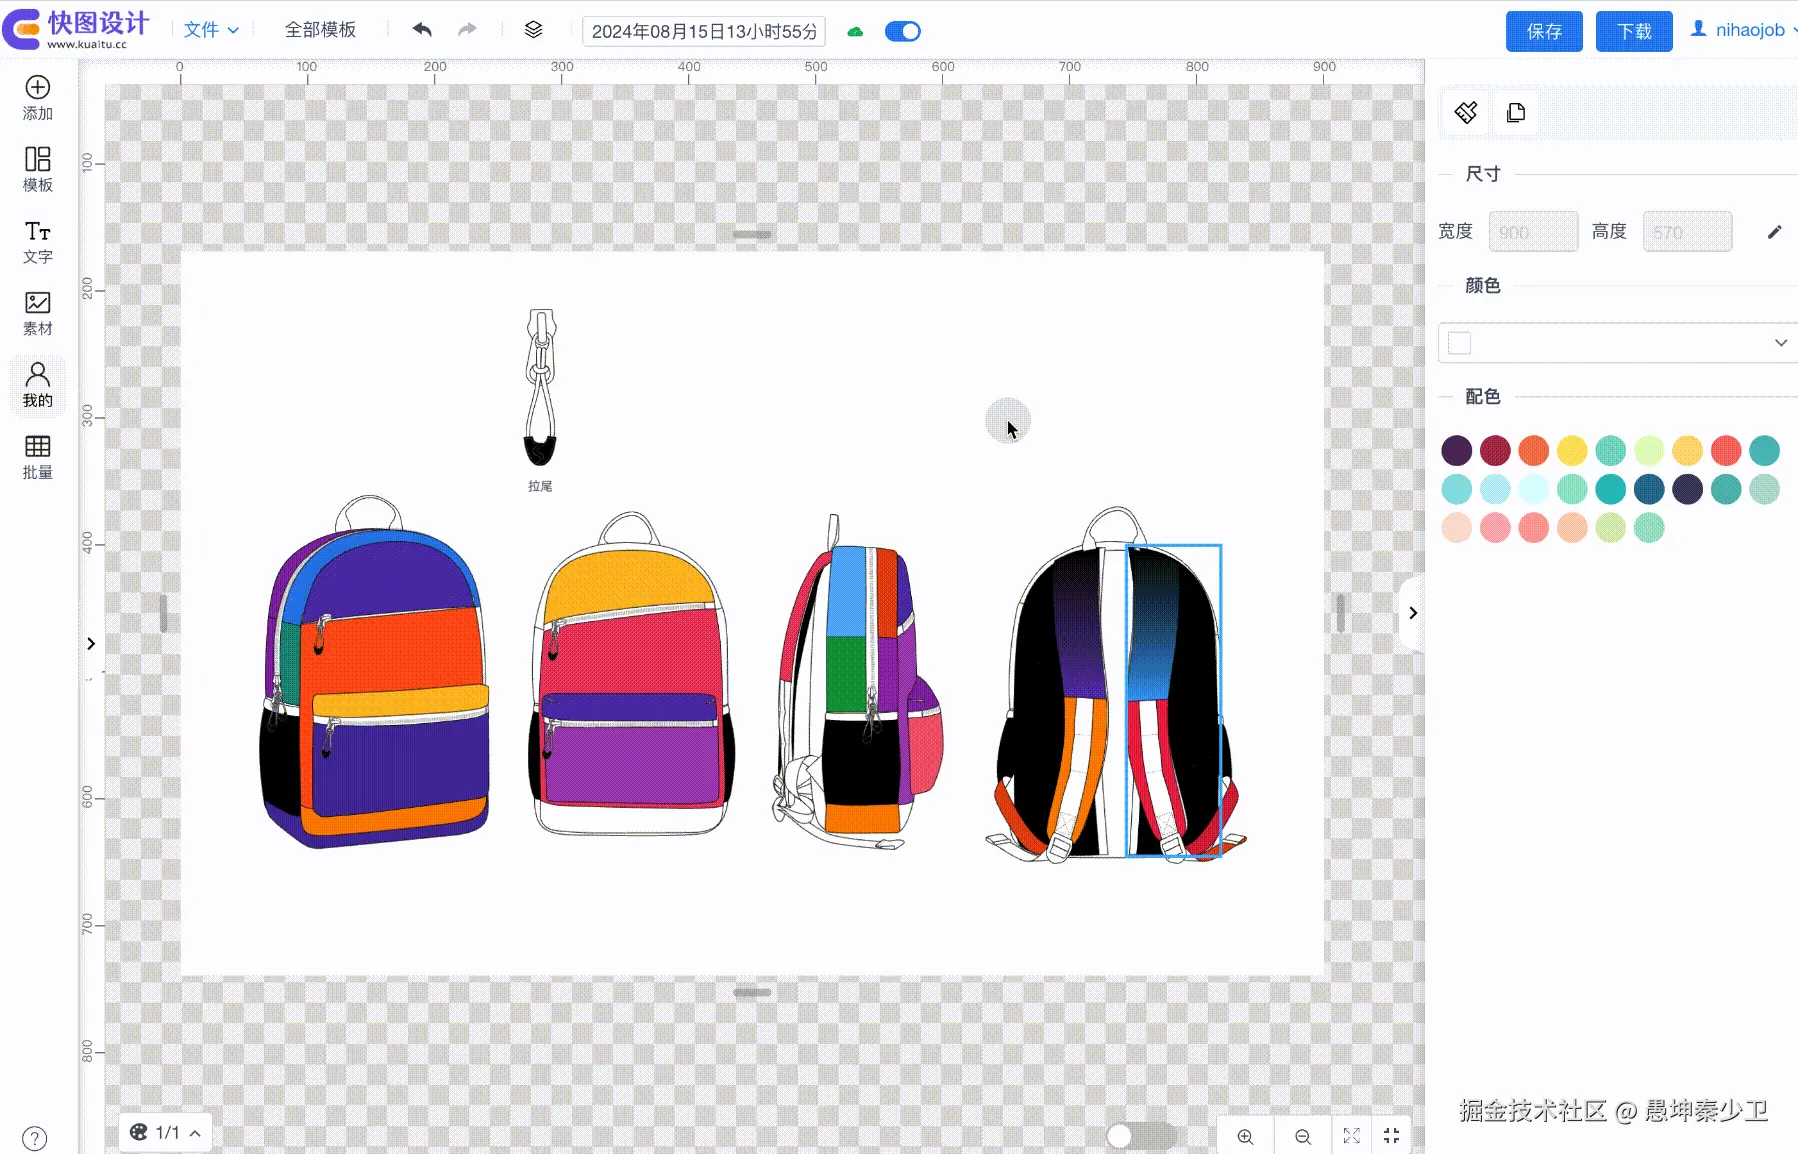Click the zoom out magnifier
Image resolution: width=1798 pixels, height=1154 pixels.
(x=1302, y=1136)
